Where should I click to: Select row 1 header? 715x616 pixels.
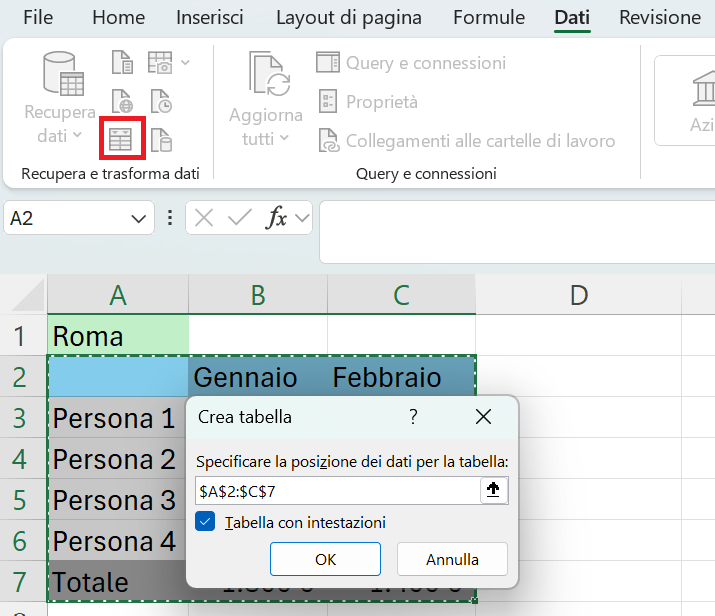(19, 336)
